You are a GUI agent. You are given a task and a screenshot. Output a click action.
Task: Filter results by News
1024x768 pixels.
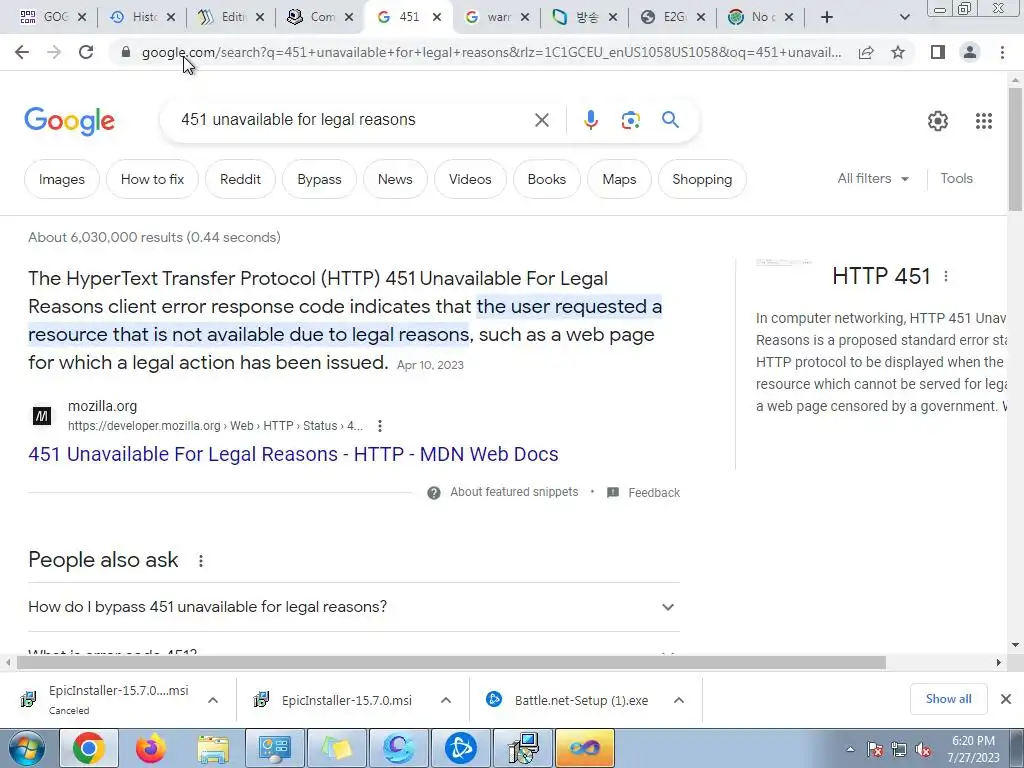click(395, 179)
